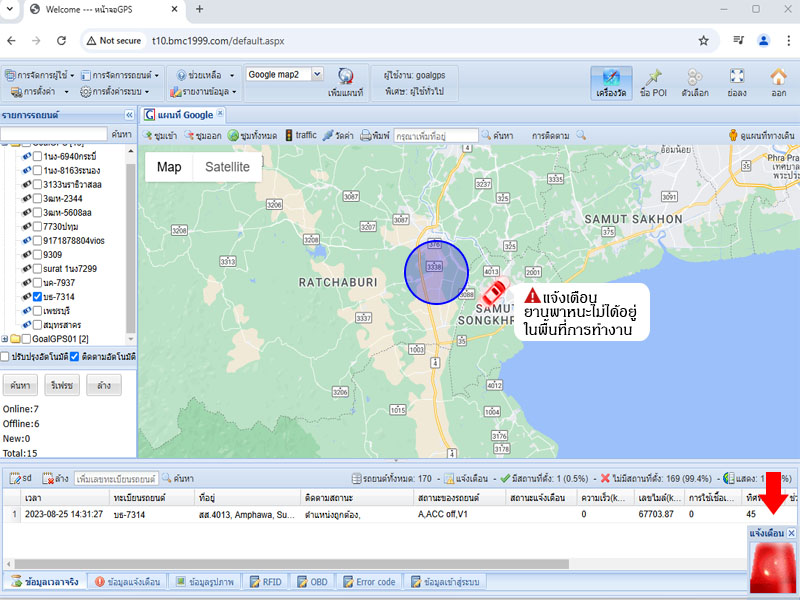The height and width of the screenshot is (600, 800).
Task: Toggle the traffic light layer
Action: tap(301, 135)
